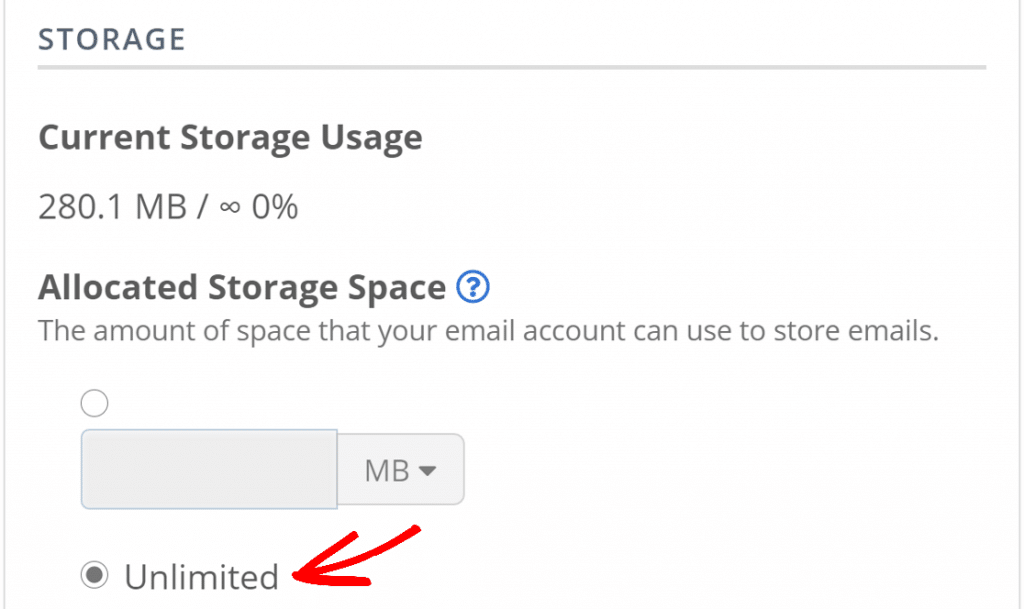Click the storage usage percentage display

click(278, 206)
